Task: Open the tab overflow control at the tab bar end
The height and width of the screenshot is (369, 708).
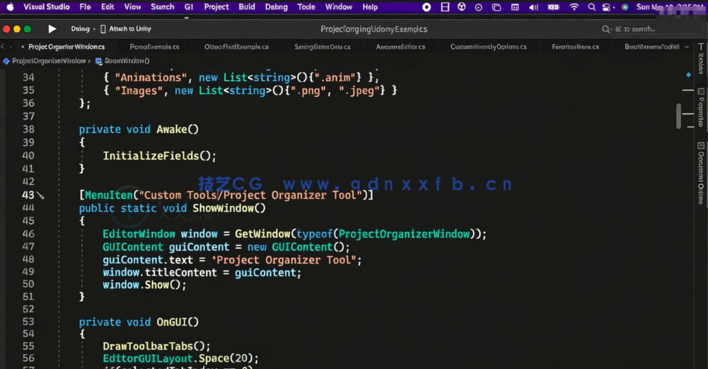Action: [687, 47]
